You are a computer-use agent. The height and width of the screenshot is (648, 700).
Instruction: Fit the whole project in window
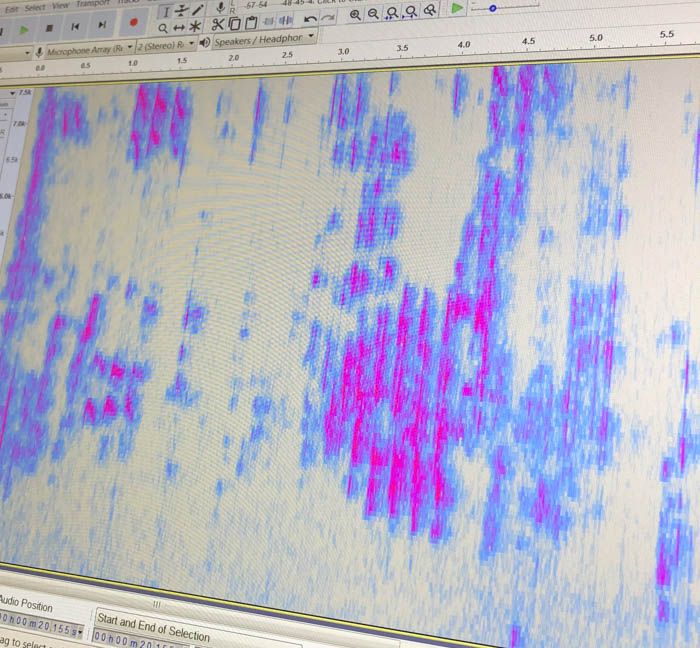tap(411, 12)
